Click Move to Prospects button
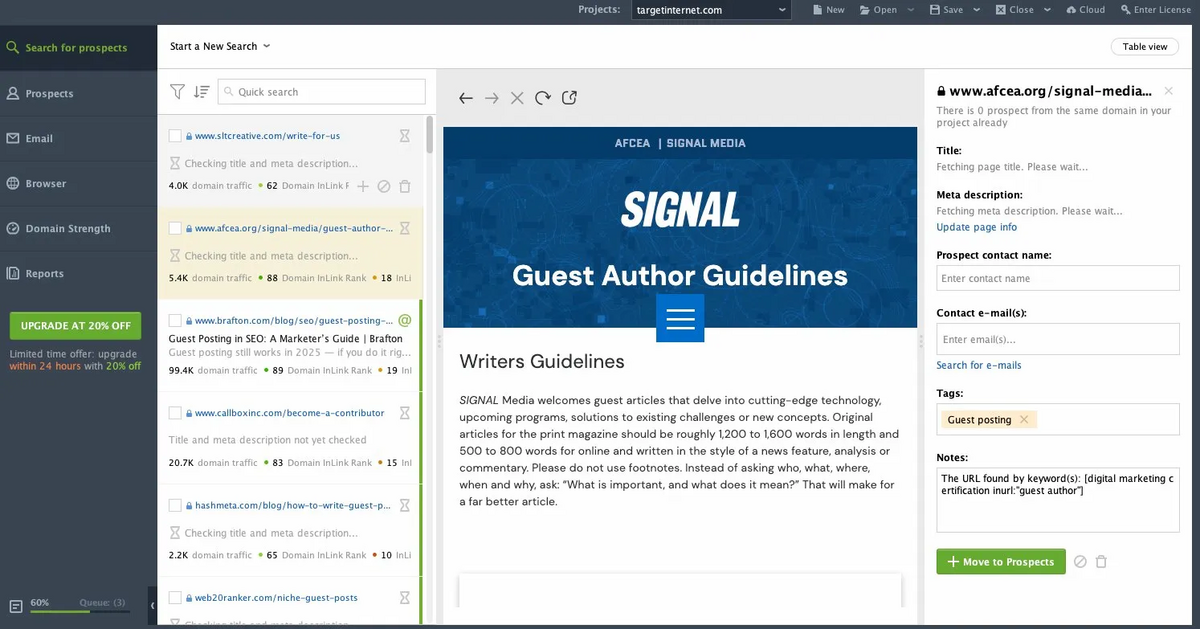The image size is (1200, 629). 1001,562
